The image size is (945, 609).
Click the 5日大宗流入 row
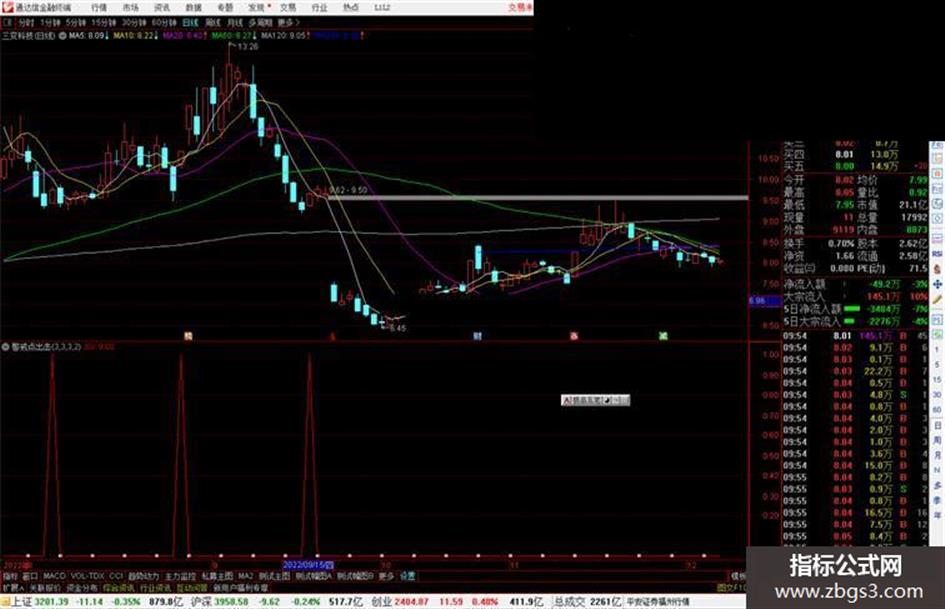click(855, 322)
